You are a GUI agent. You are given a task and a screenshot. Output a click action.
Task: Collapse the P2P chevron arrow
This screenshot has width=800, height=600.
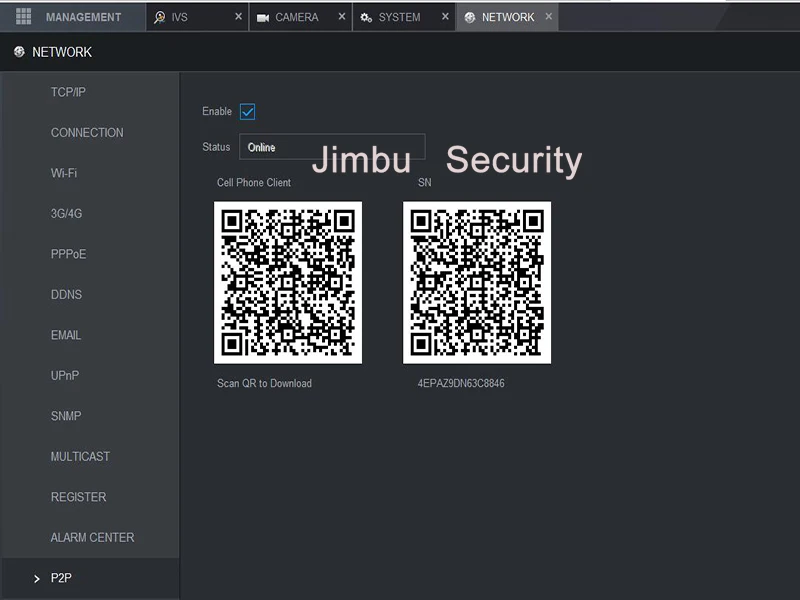click(37, 579)
